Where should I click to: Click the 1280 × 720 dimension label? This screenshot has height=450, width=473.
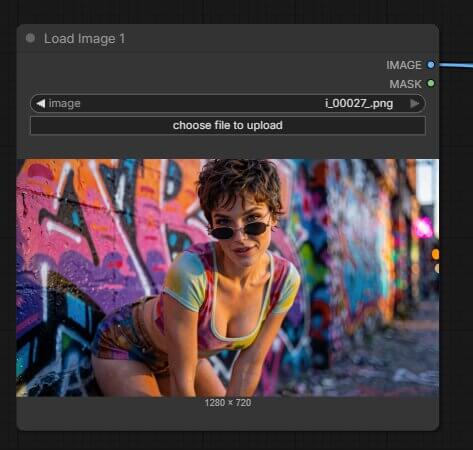click(228, 403)
